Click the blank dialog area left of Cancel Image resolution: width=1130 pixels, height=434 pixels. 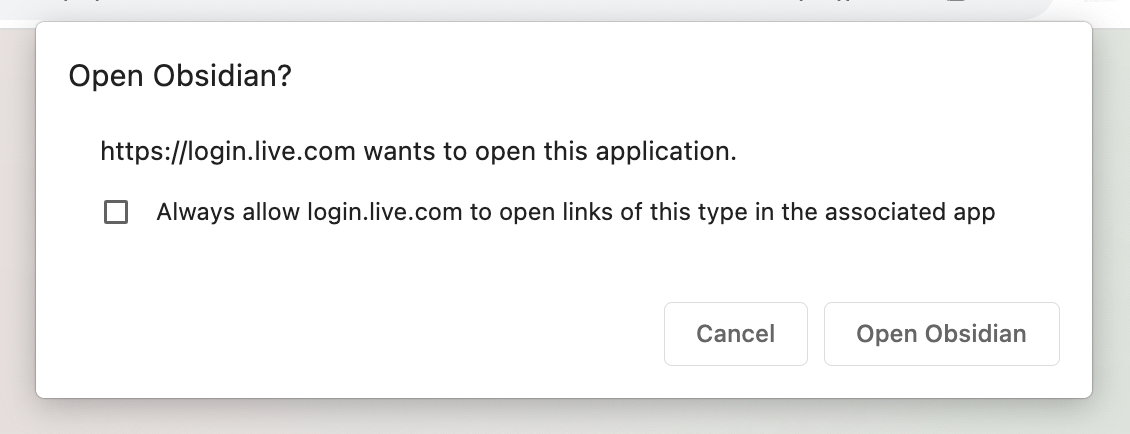[346, 334]
